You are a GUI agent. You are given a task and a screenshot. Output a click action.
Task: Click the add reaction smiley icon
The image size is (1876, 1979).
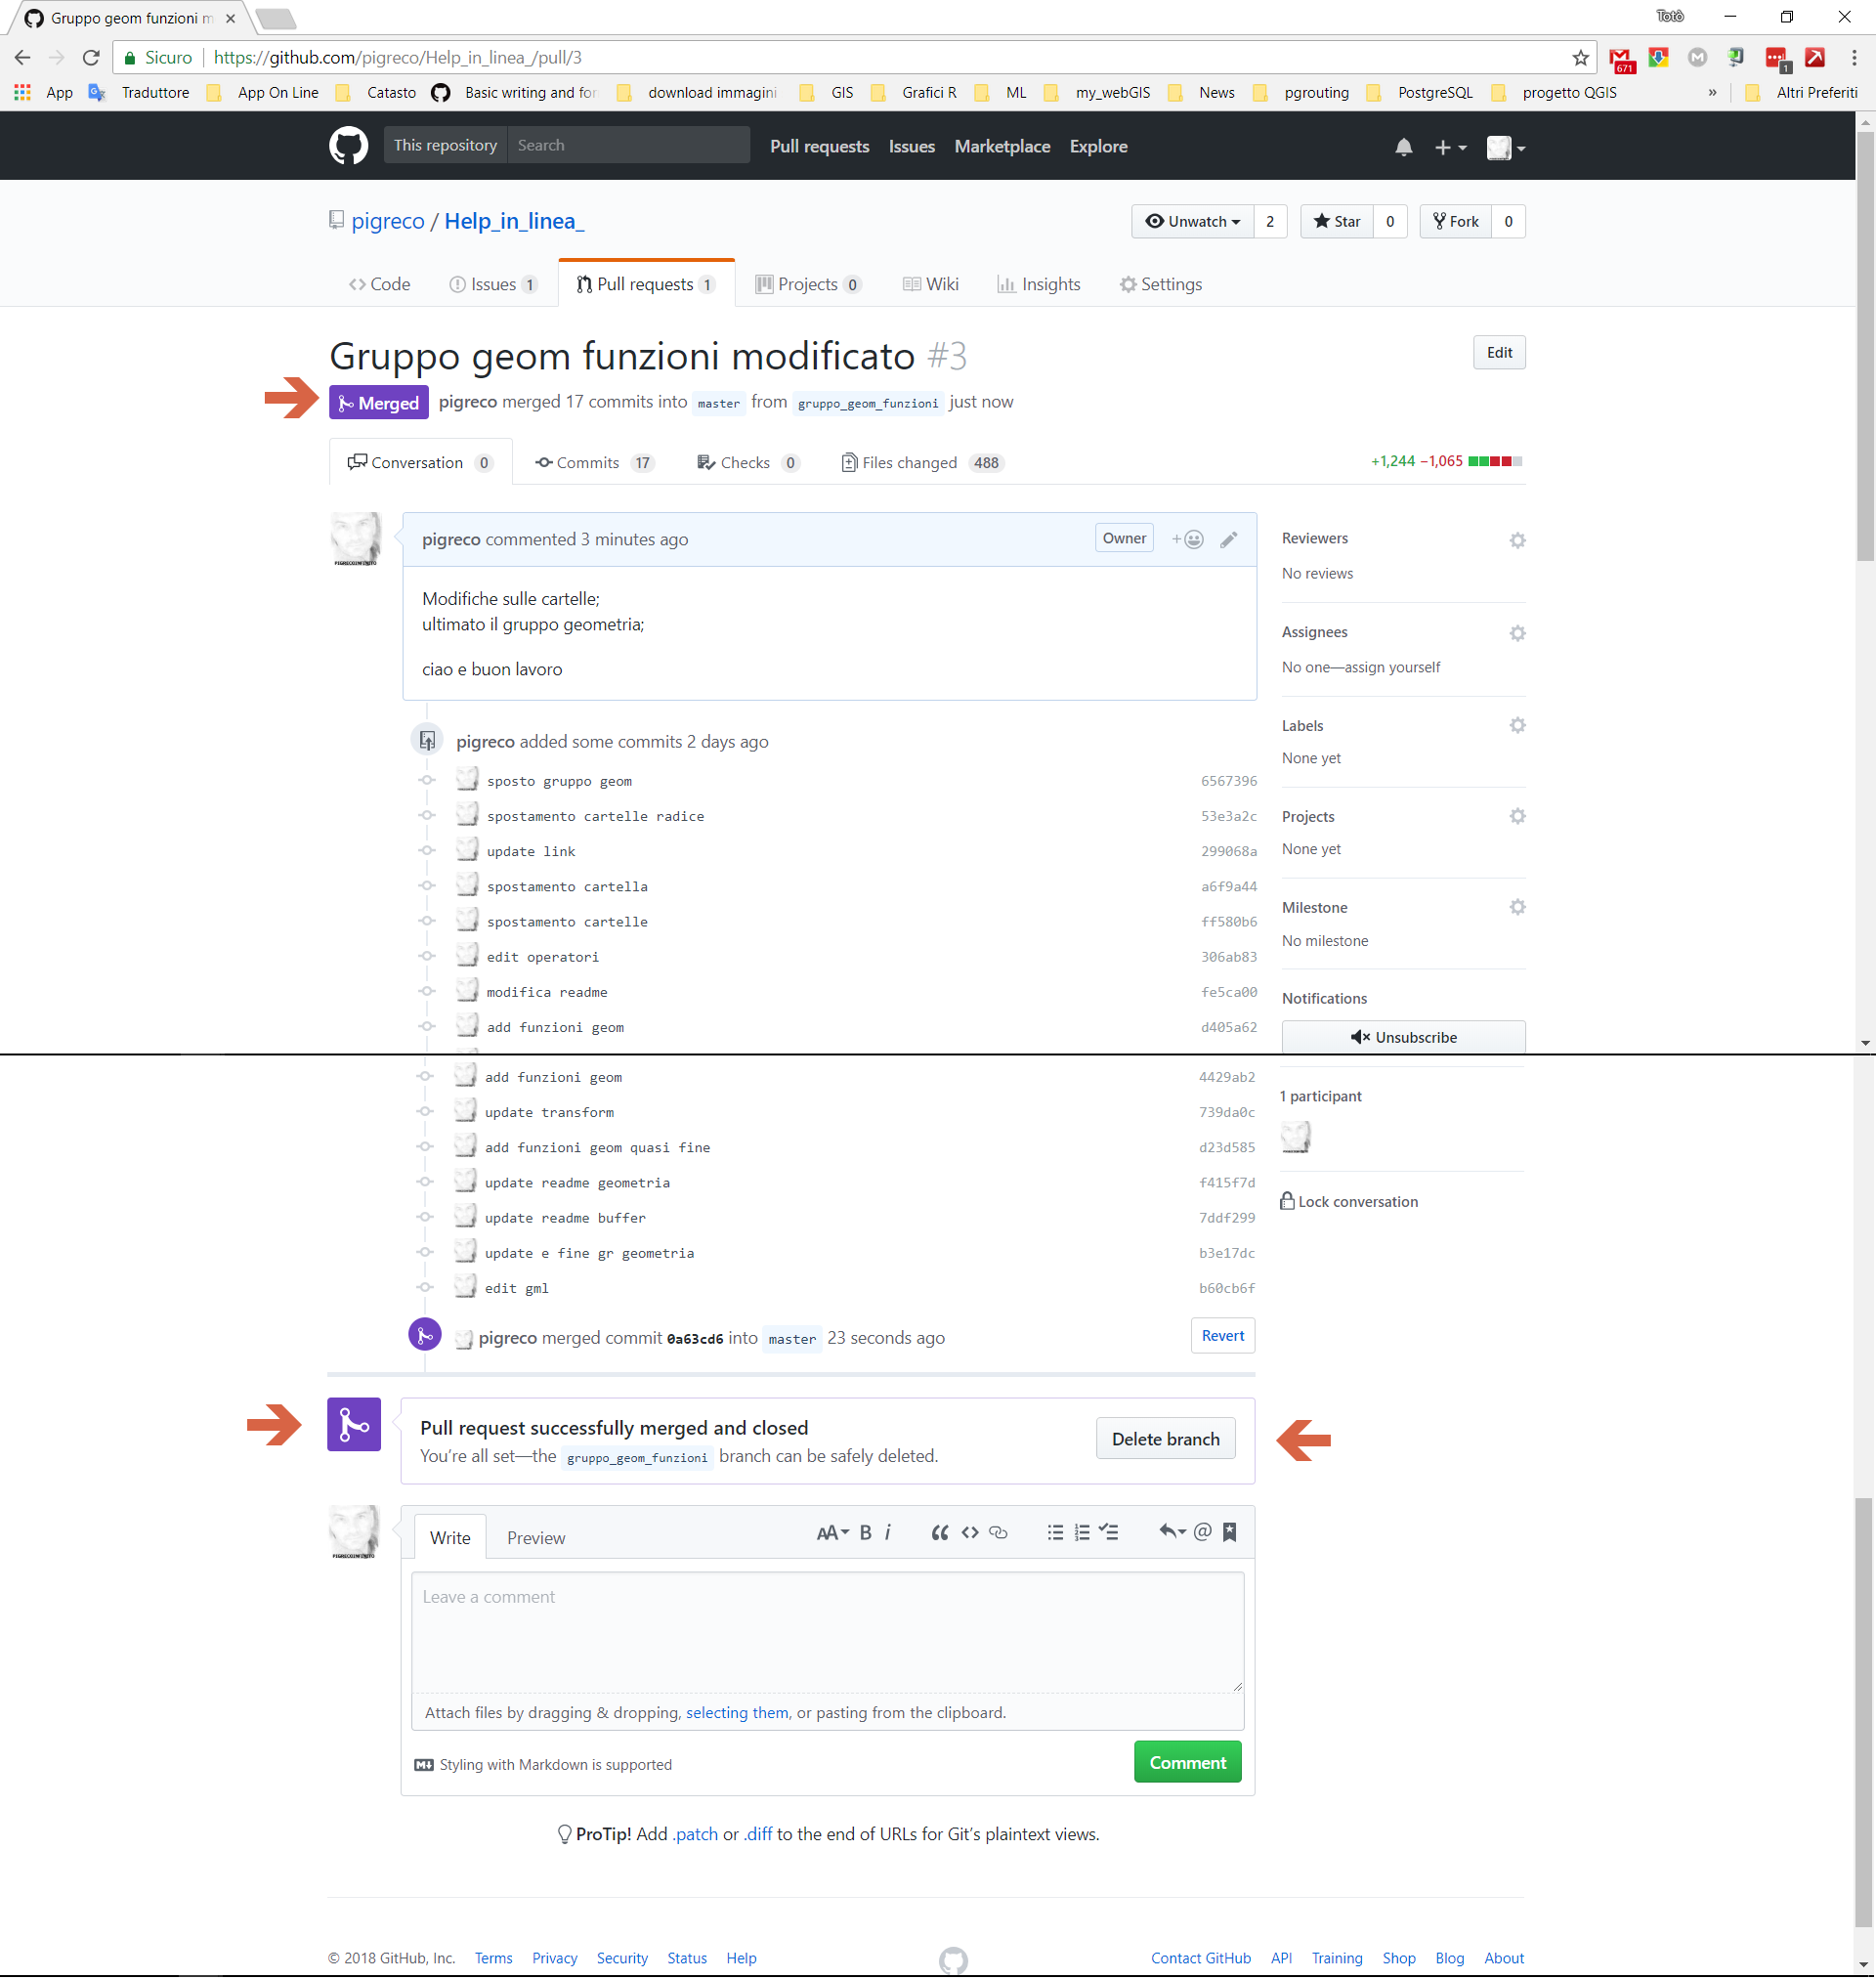1188,539
